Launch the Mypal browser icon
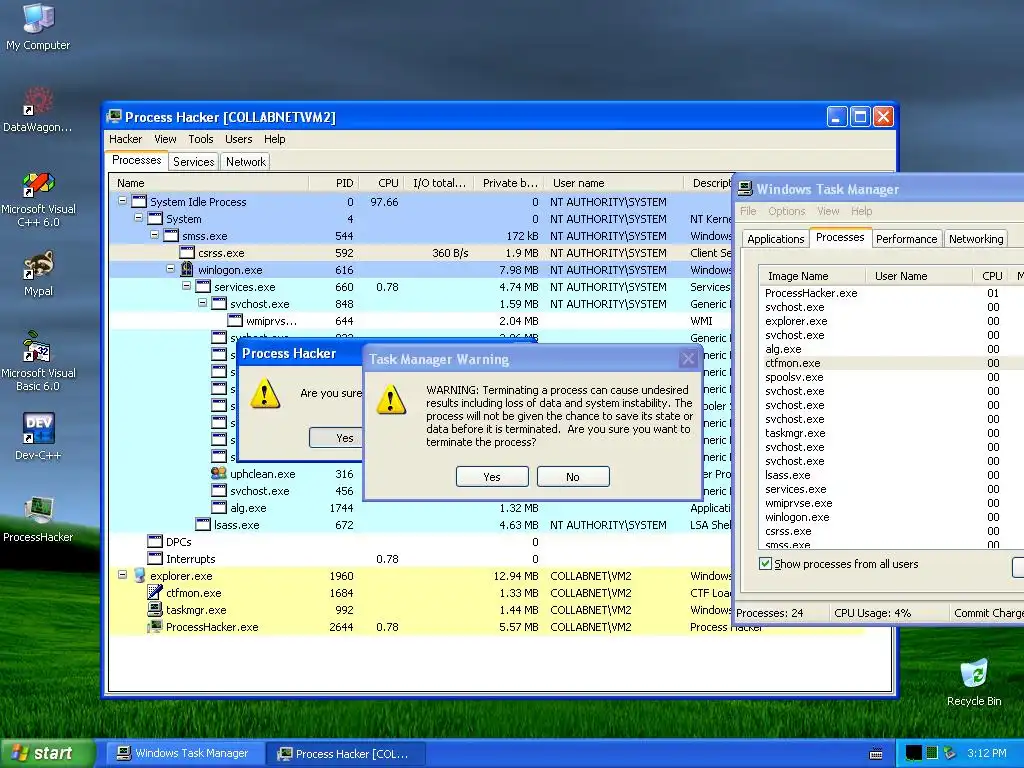This screenshot has height=768, width=1024. [x=38, y=266]
